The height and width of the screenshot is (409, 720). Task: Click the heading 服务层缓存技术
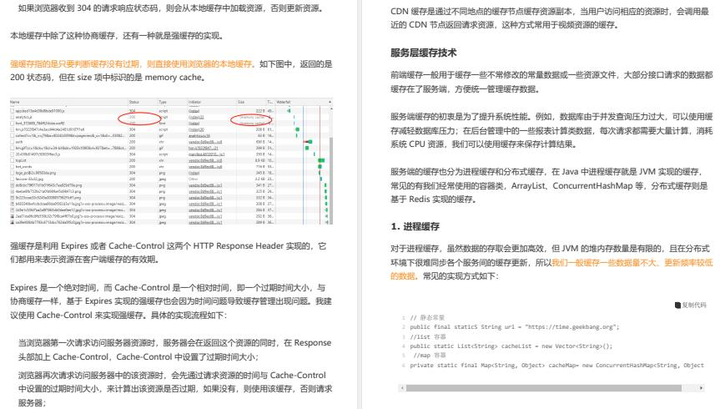coord(423,53)
